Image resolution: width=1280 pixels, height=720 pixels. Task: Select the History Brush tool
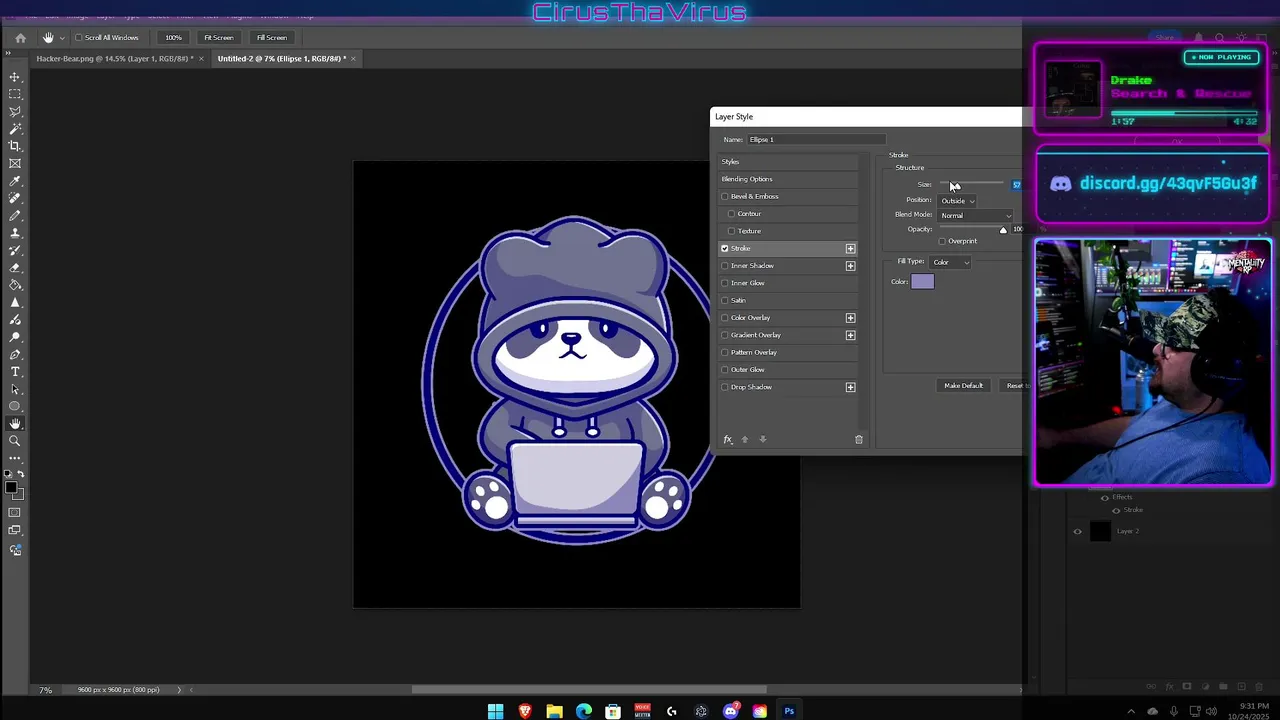[15, 250]
